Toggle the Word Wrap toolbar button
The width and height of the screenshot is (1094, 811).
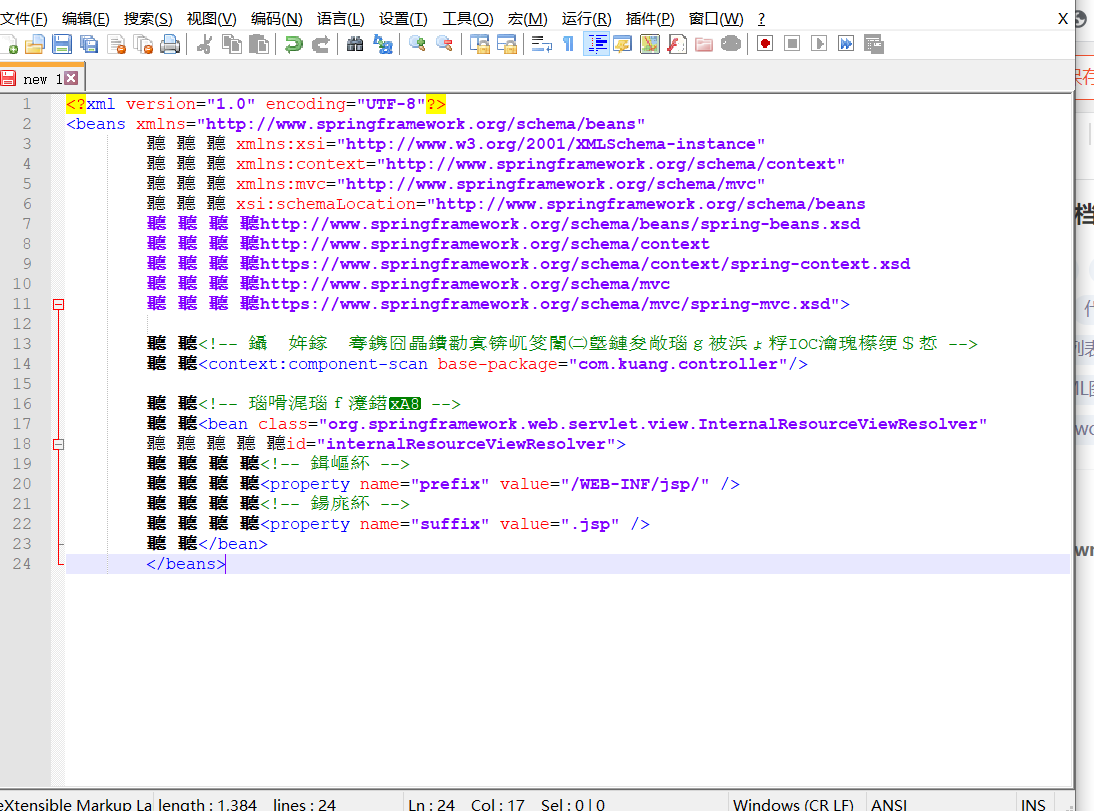pyautogui.click(x=541, y=45)
